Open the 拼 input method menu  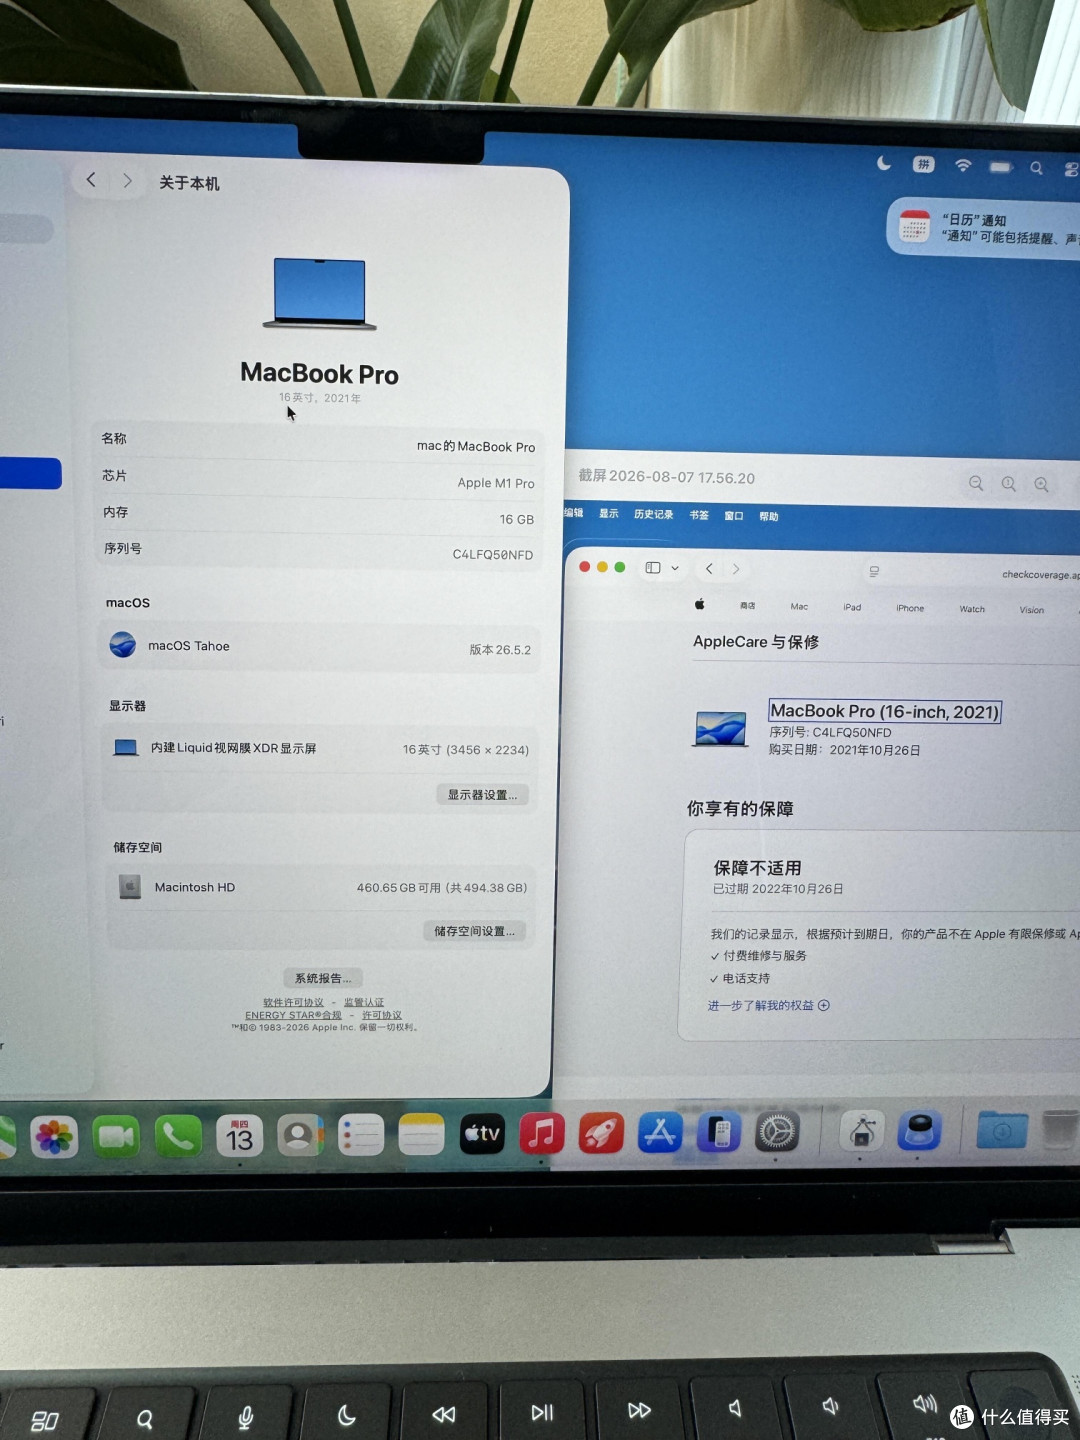(x=923, y=164)
